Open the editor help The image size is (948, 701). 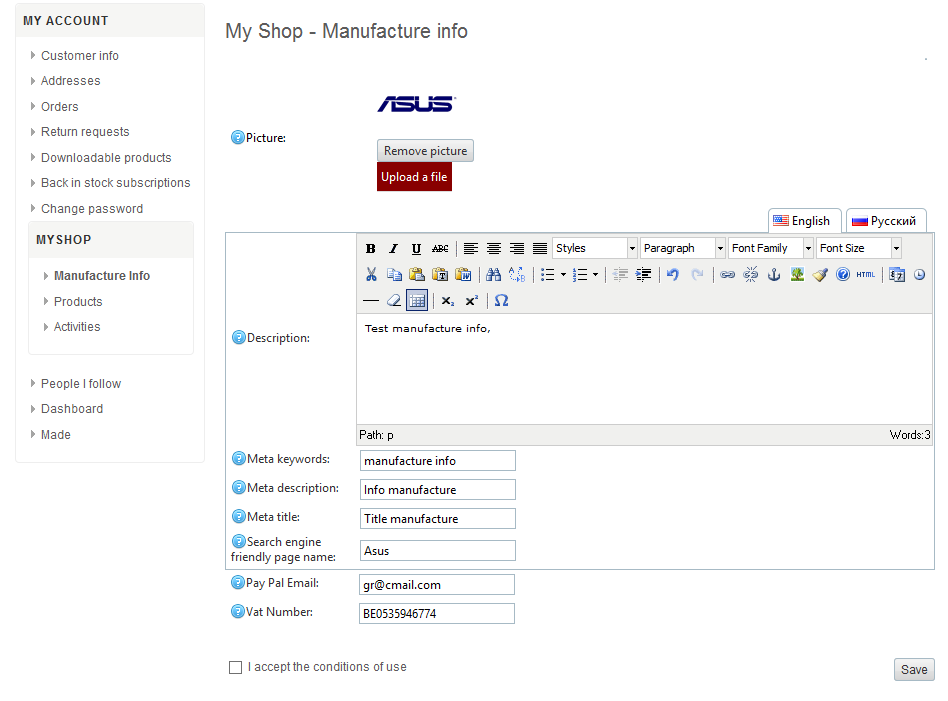843,275
